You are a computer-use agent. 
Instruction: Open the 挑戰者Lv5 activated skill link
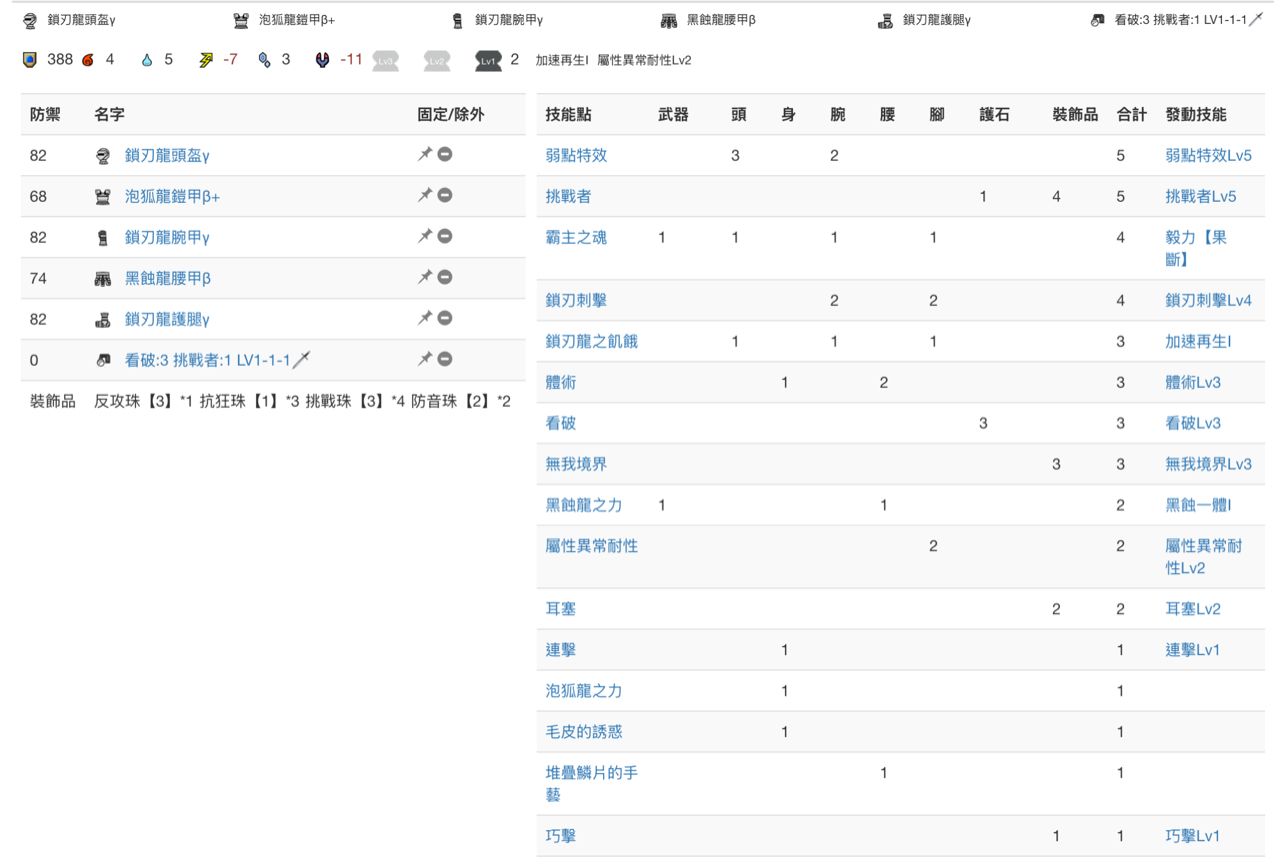point(1200,196)
